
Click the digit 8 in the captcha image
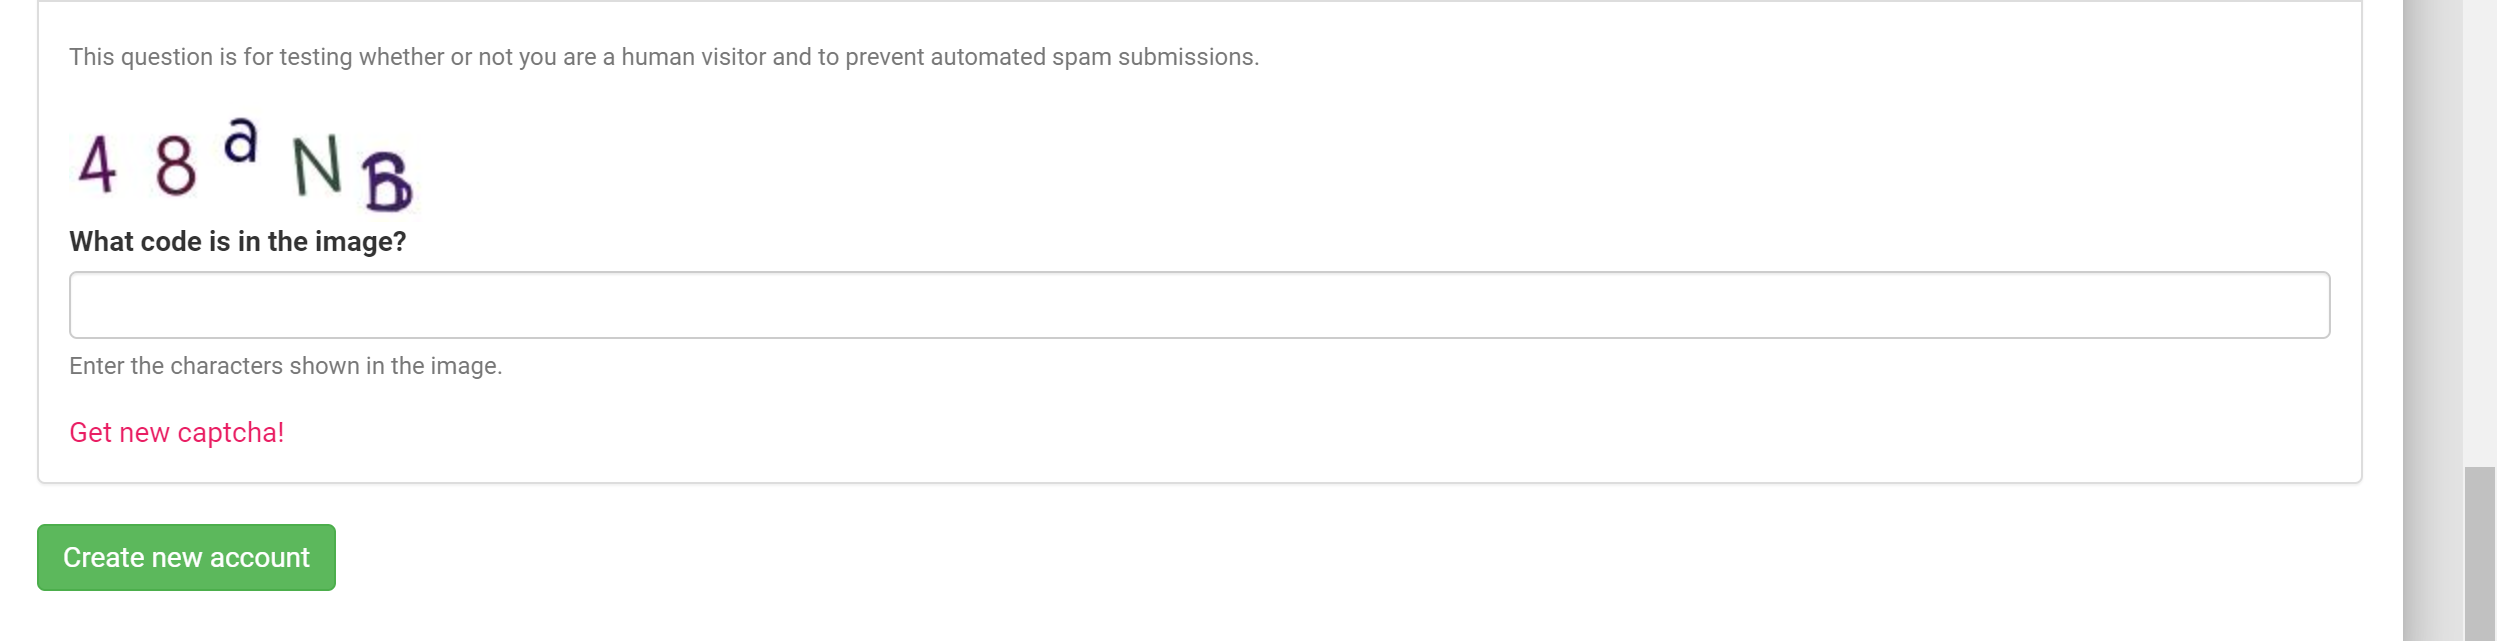click(175, 166)
